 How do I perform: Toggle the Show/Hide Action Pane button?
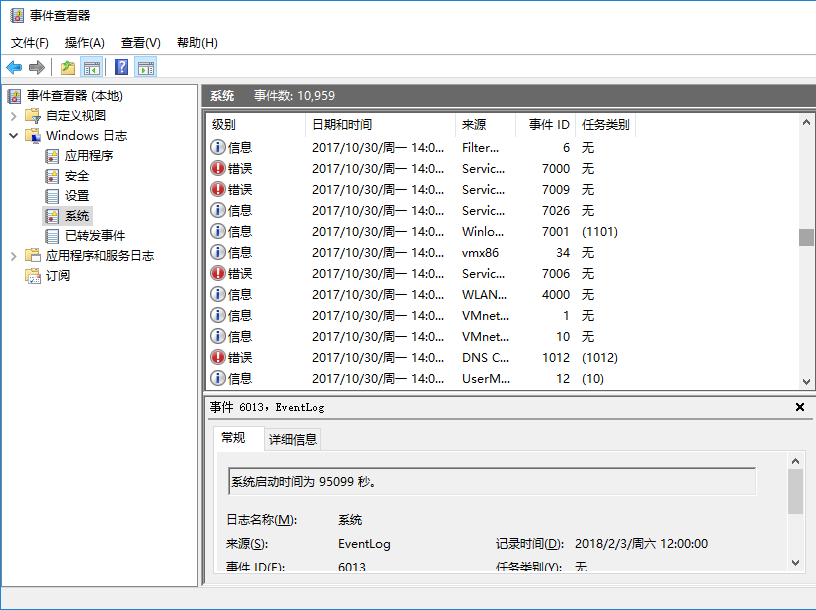pos(146,67)
